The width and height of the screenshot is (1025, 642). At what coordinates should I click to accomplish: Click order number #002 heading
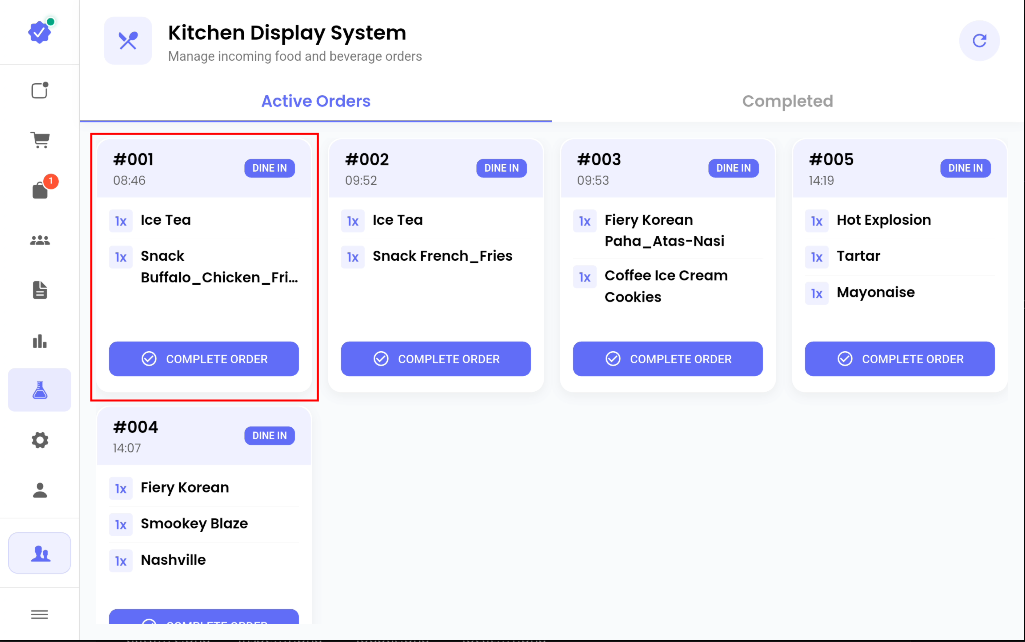pyautogui.click(x=367, y=160)
